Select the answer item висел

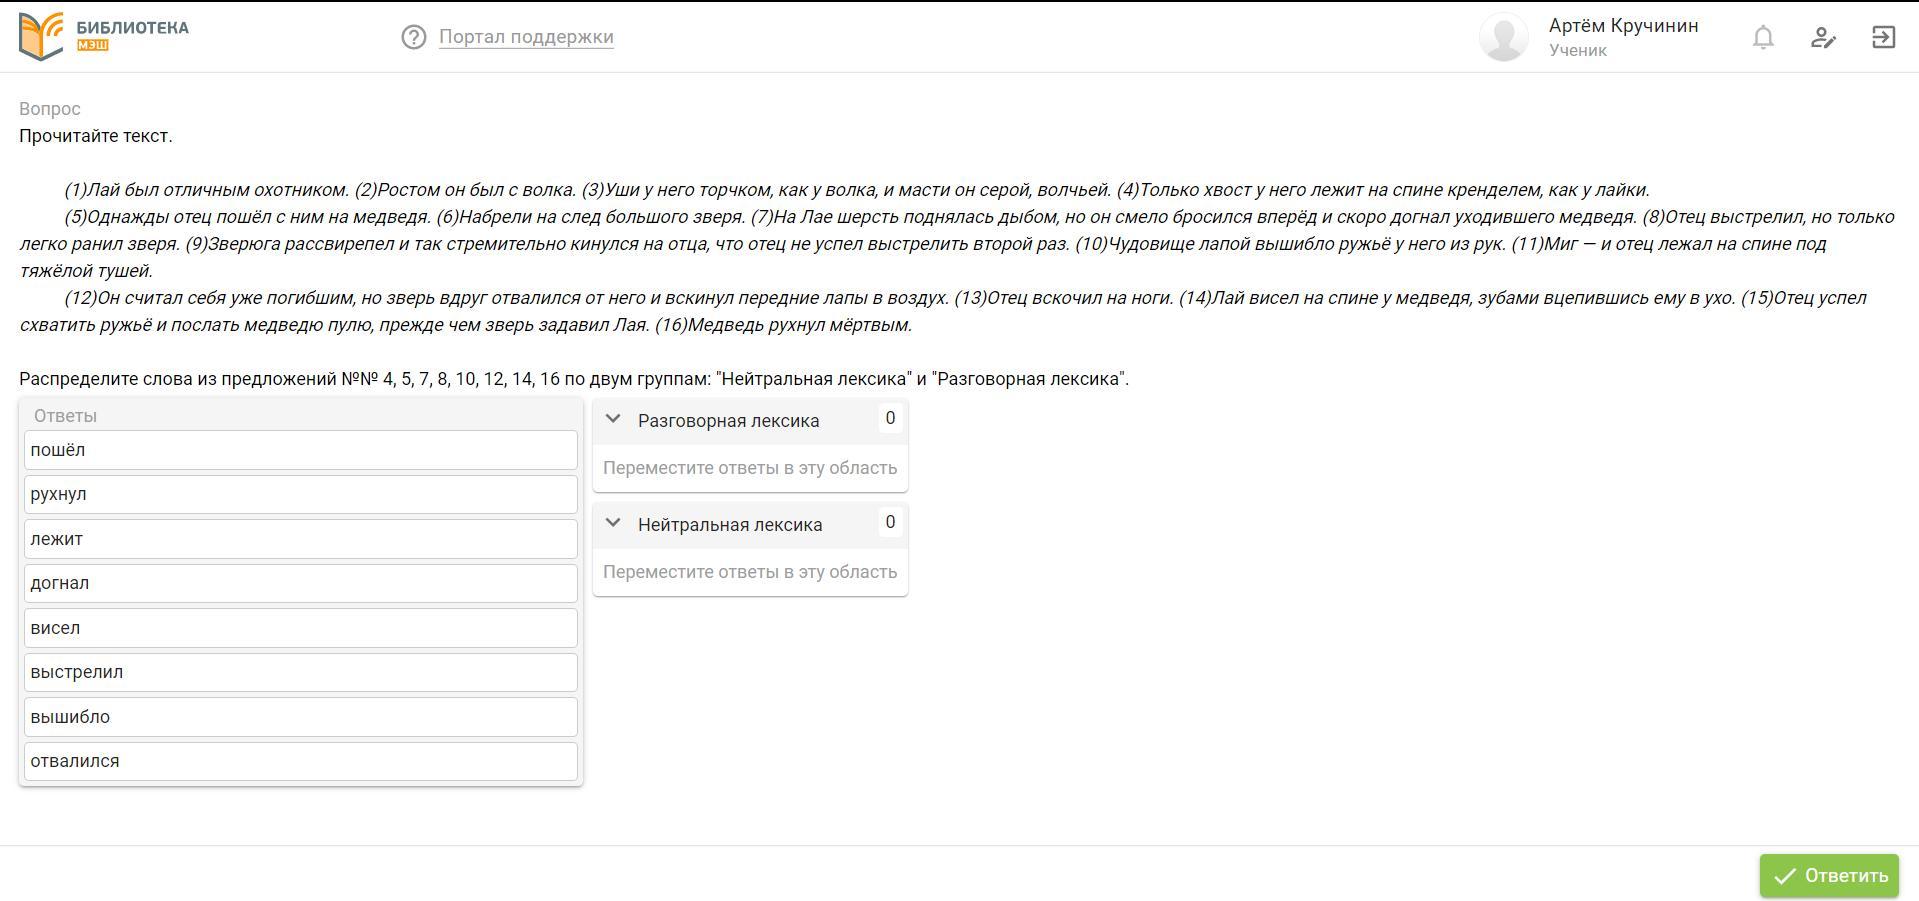[301, 628]
